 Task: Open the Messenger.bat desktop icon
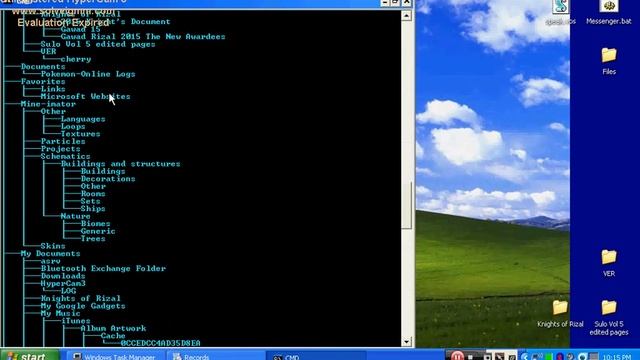coord(609,12)
